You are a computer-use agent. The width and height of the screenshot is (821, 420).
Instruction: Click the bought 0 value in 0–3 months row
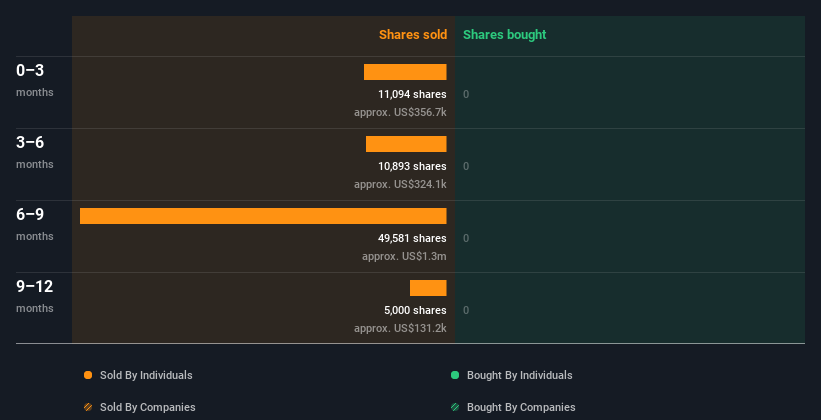[x=466, y=94]
